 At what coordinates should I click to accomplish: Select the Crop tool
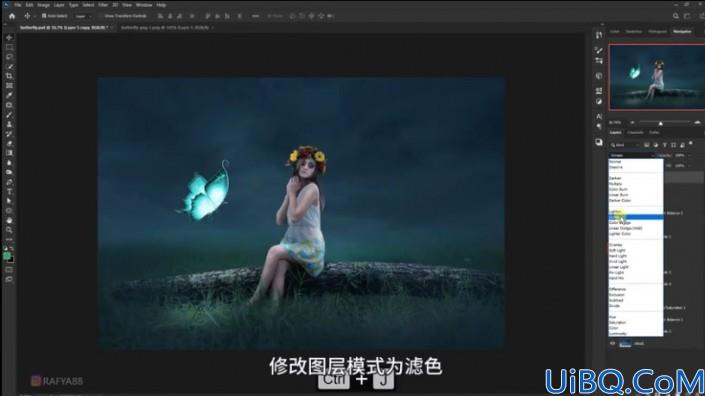click(9, 76)
